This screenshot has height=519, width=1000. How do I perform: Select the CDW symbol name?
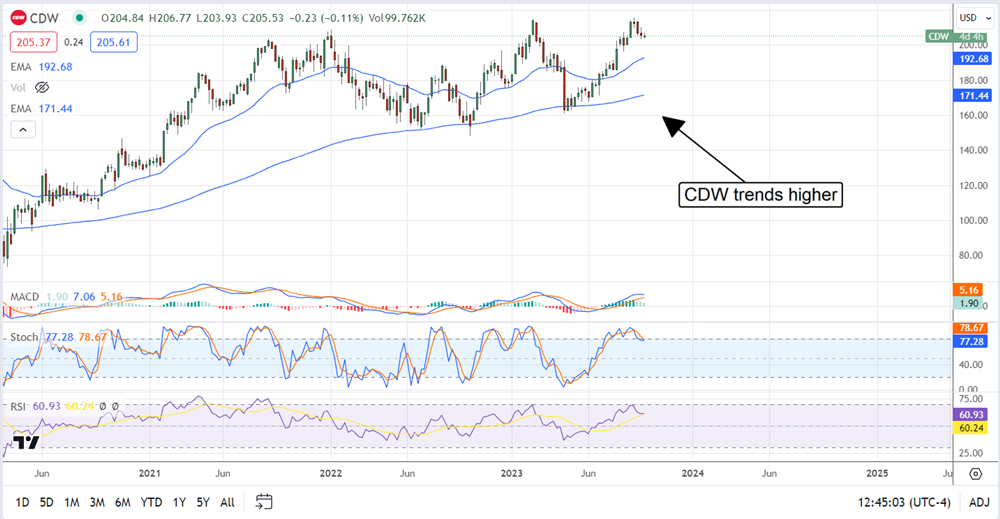pos(45,18)
